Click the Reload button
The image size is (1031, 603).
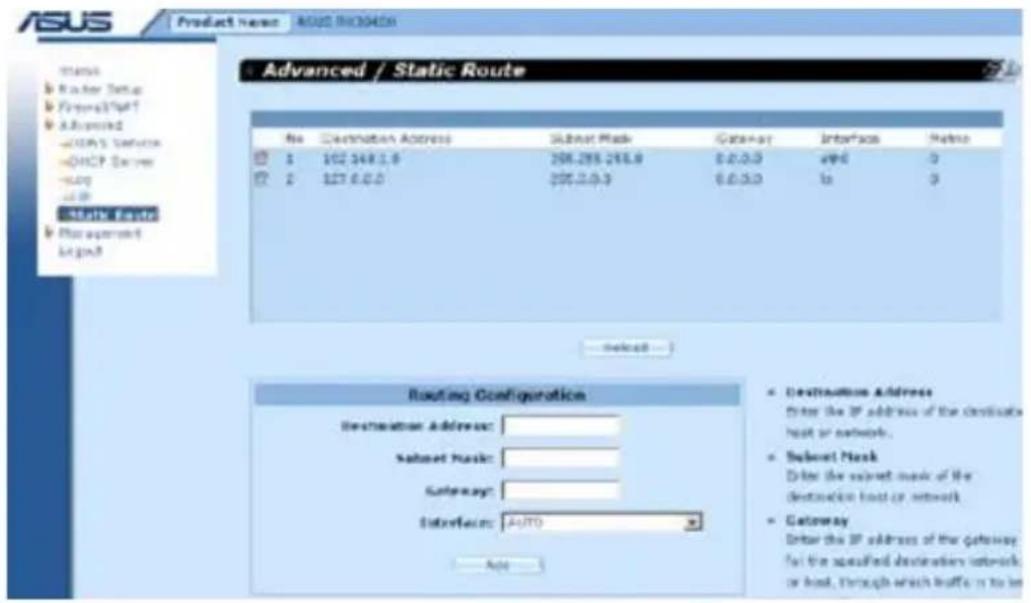point(627,347)
